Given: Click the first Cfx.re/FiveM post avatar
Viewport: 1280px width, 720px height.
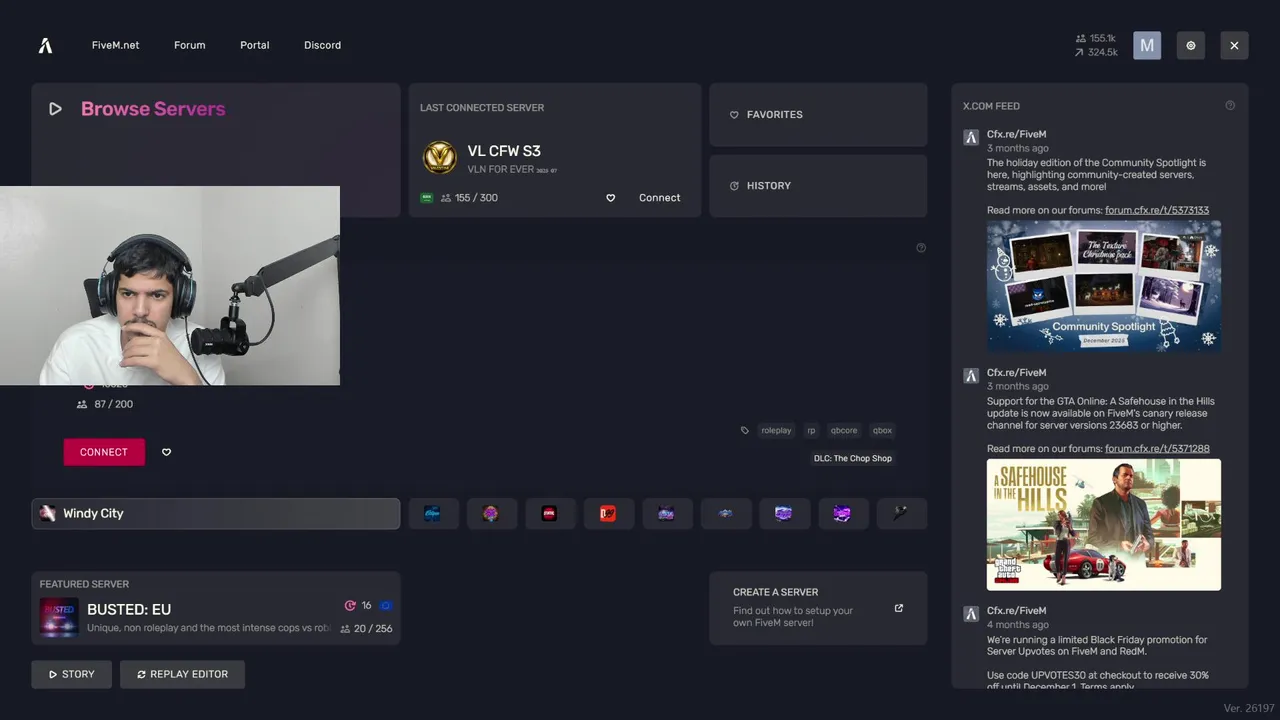Looking at the screenshot, I should [971, 137].
